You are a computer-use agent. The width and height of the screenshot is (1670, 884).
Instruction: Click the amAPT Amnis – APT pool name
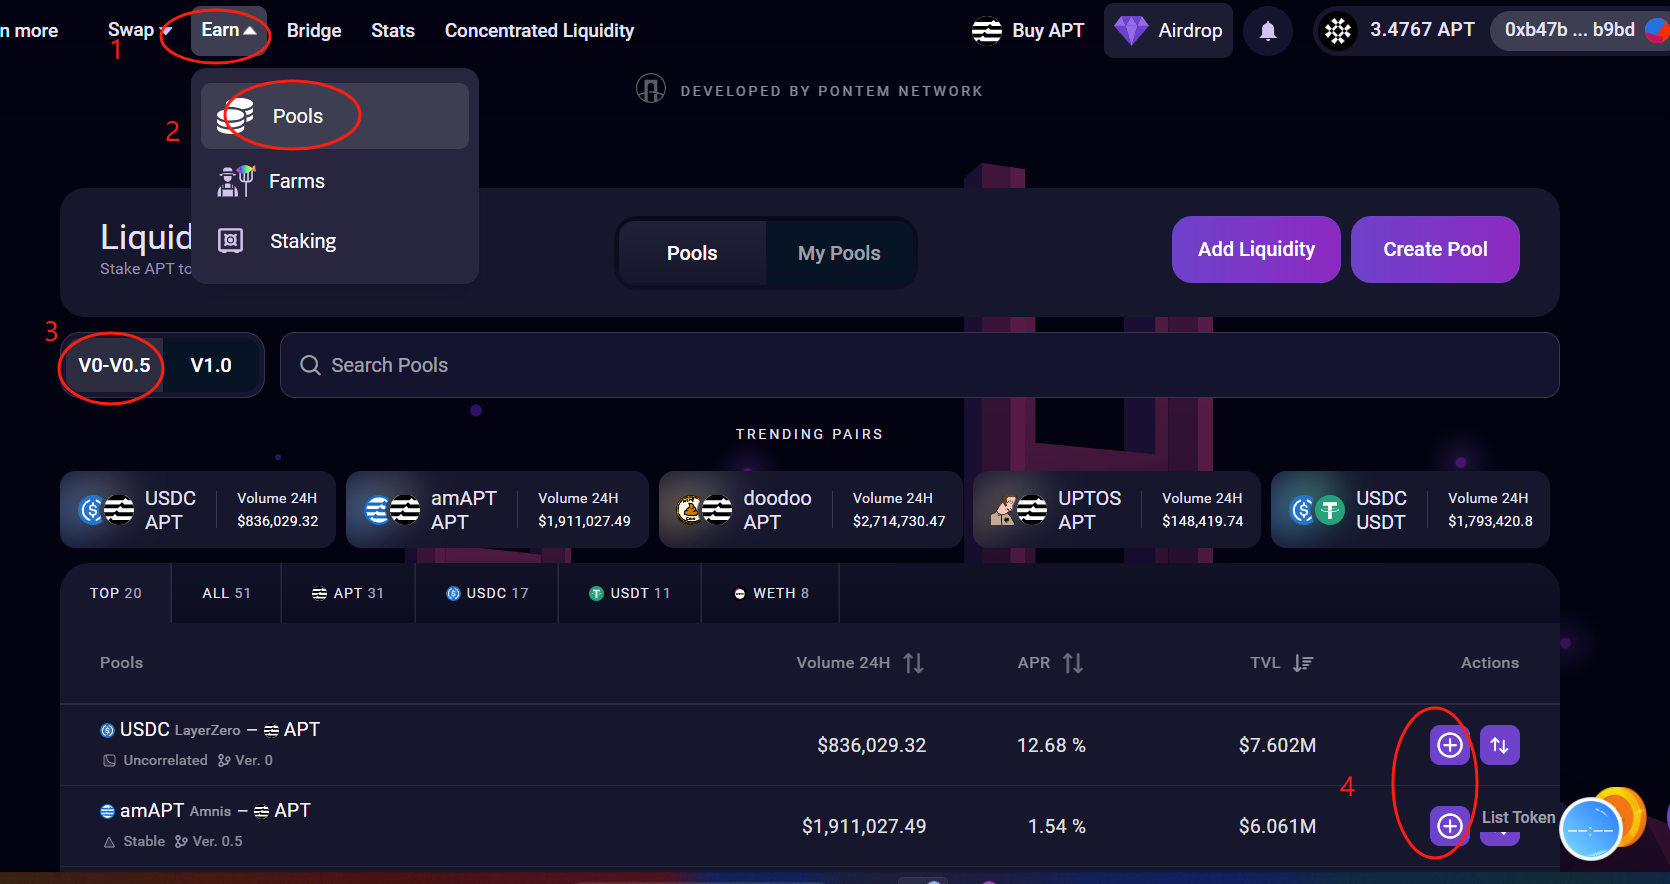coord(205,811)
